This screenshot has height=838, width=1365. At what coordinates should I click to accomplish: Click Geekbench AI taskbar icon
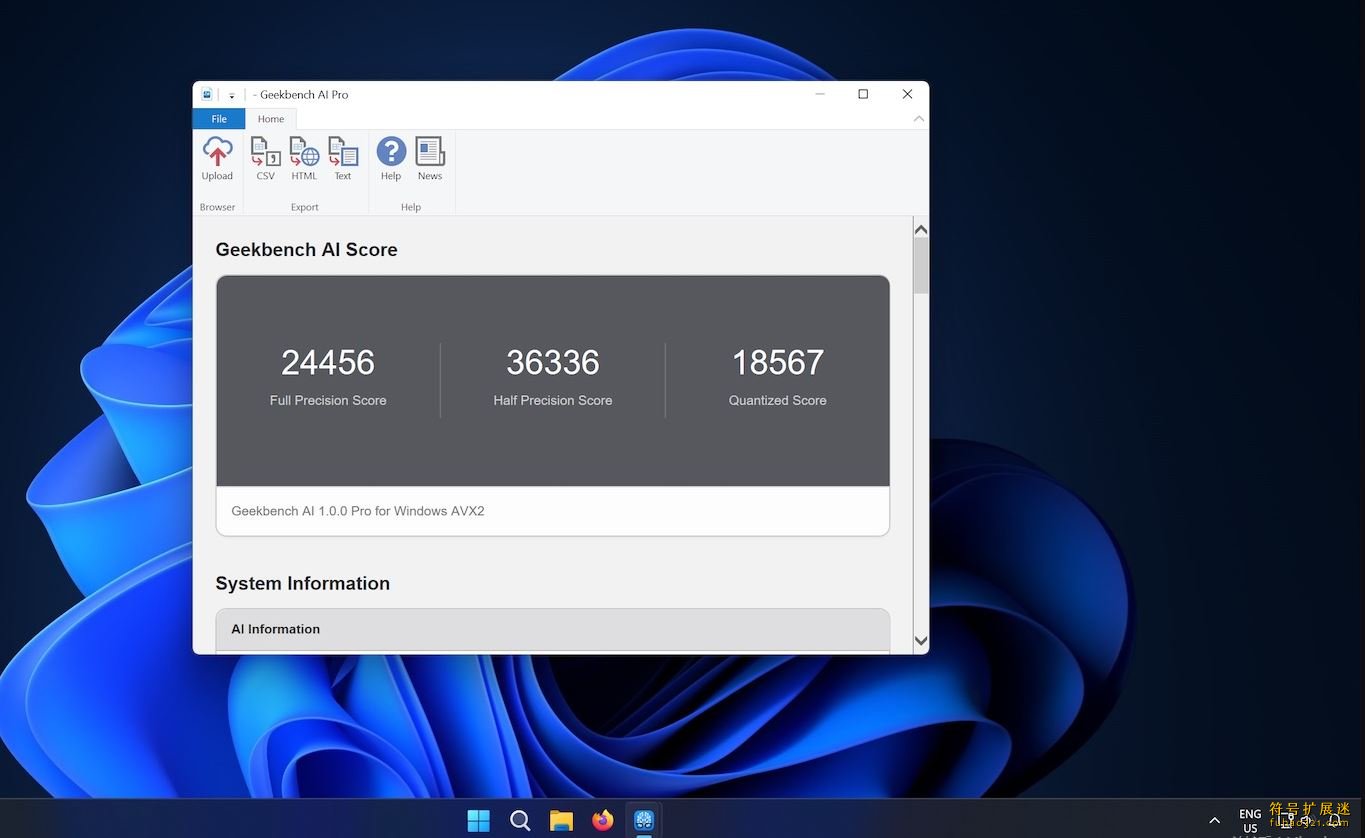644,821
